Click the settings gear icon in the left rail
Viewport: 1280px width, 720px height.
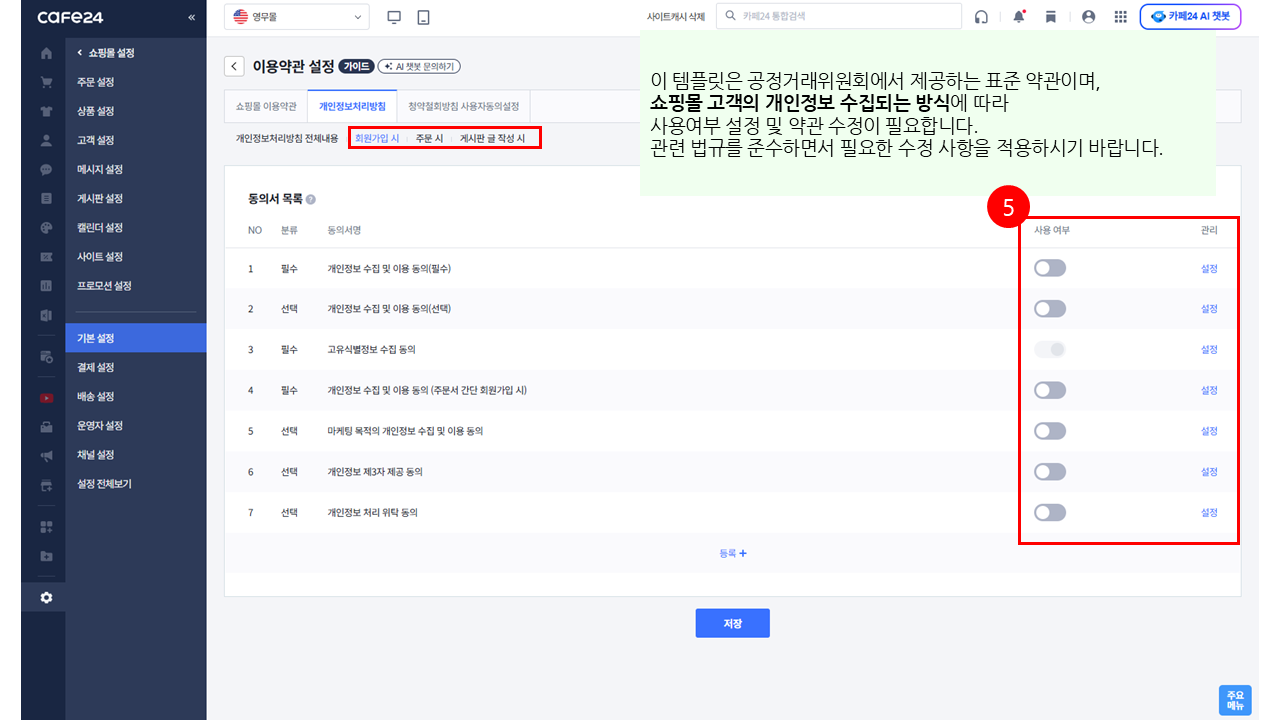click(x=46, y=597)
